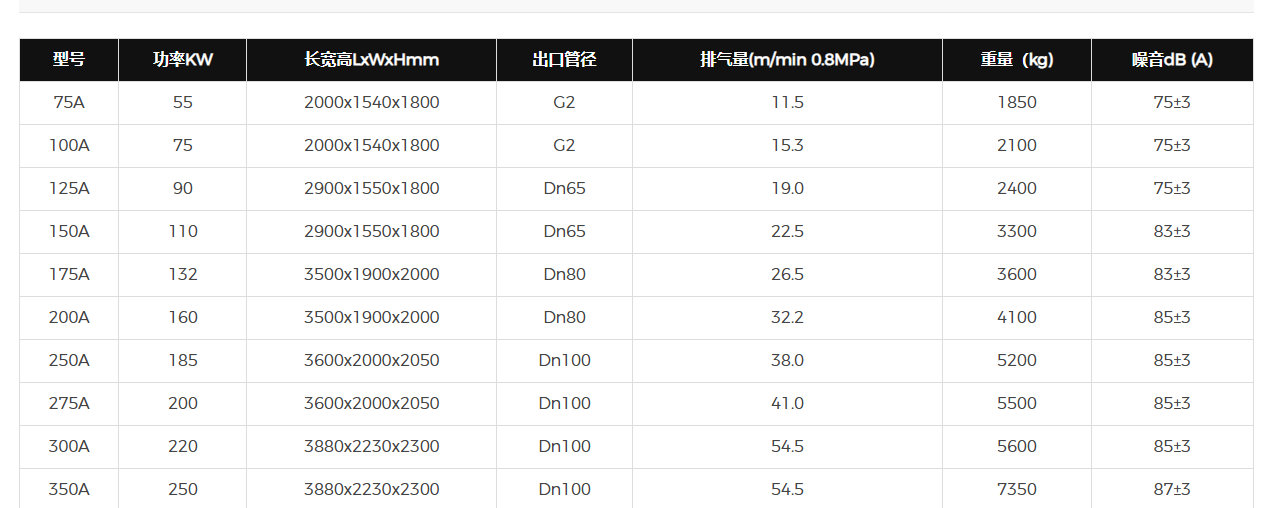Click the 350A model cell
The width and height of the screenshot is (1269, 508).
tap(69, 490)
